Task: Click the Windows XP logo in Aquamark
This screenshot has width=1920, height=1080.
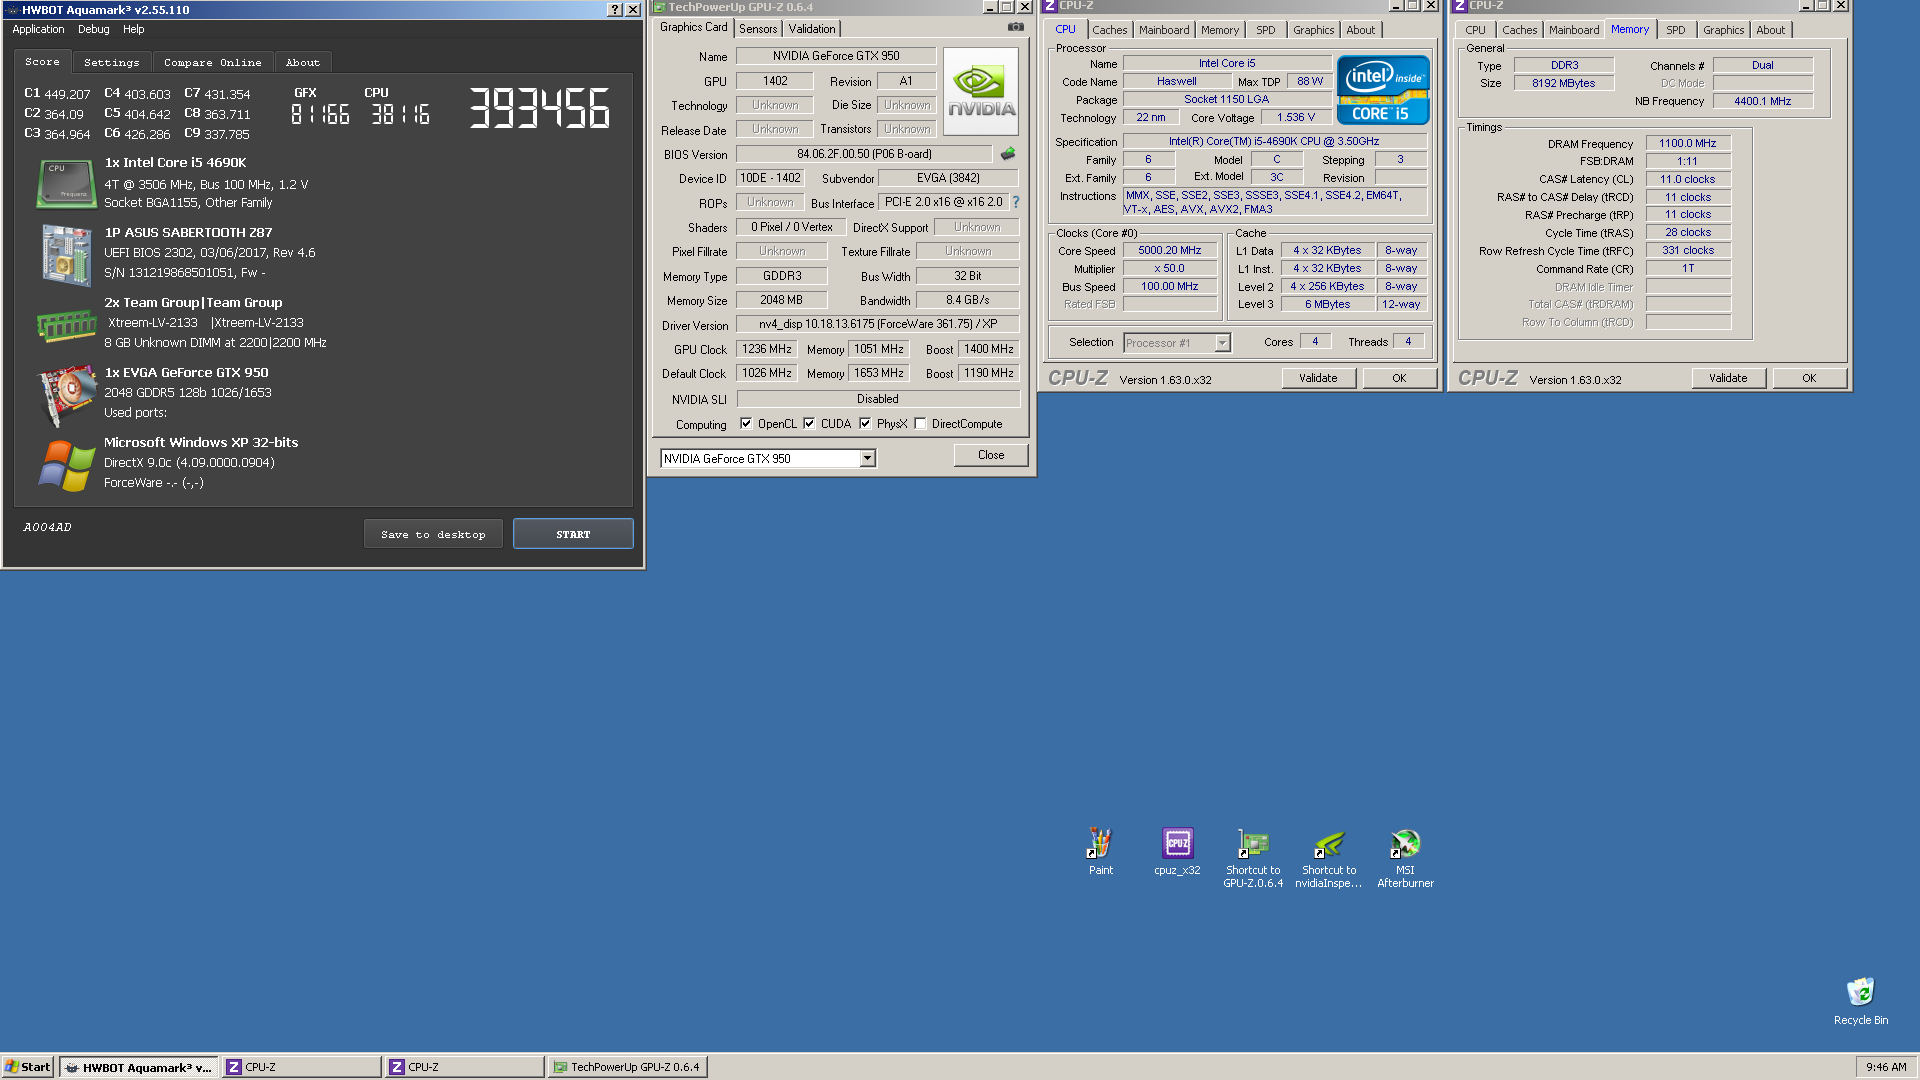Action: pos(66,465)
